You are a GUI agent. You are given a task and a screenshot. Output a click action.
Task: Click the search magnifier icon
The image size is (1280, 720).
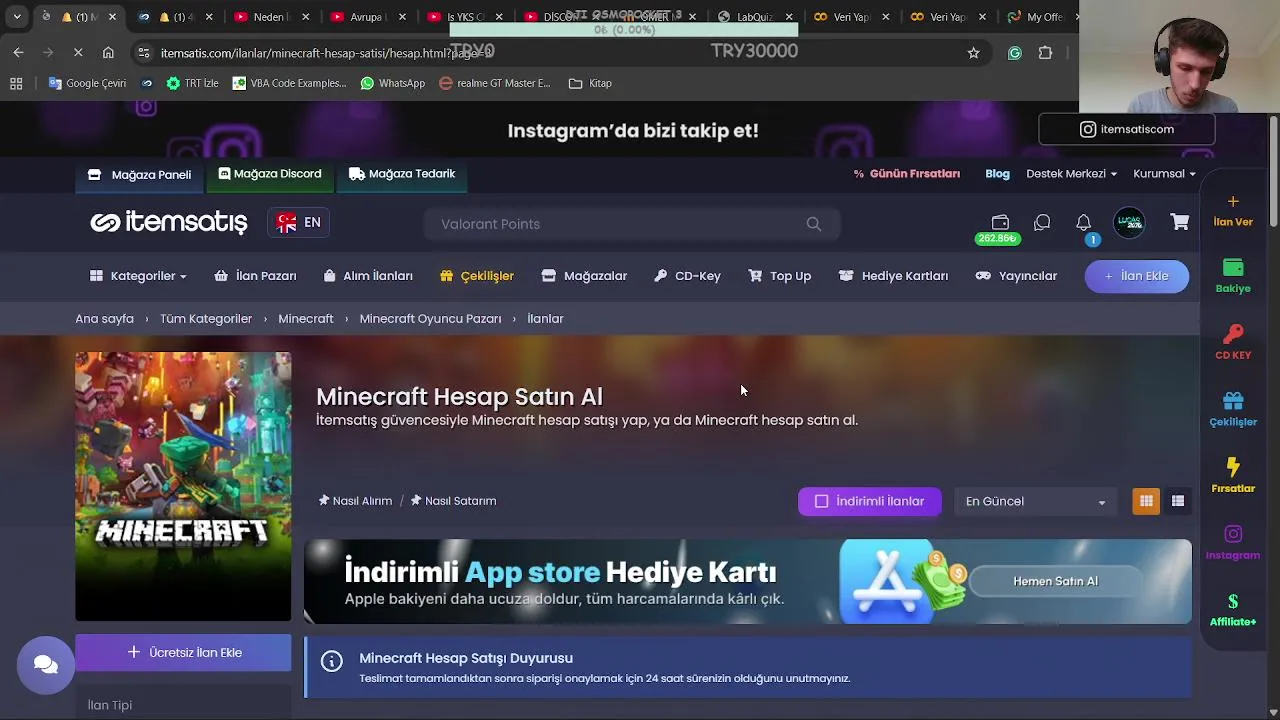814,224
